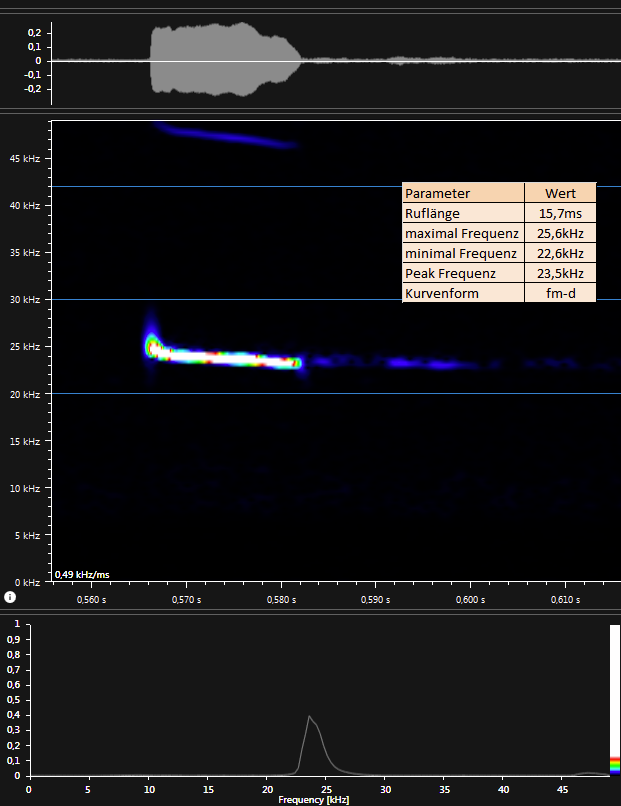Click the spectrum peak near 24 kHz
Screen dimensions: 621x806
coord(309,716)
